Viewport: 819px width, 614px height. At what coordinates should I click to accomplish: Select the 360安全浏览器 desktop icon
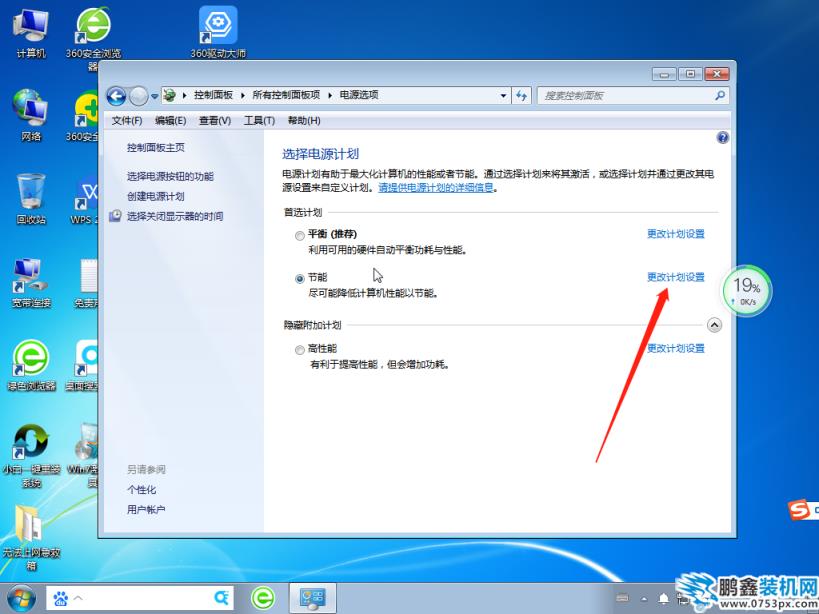(93, 39)
